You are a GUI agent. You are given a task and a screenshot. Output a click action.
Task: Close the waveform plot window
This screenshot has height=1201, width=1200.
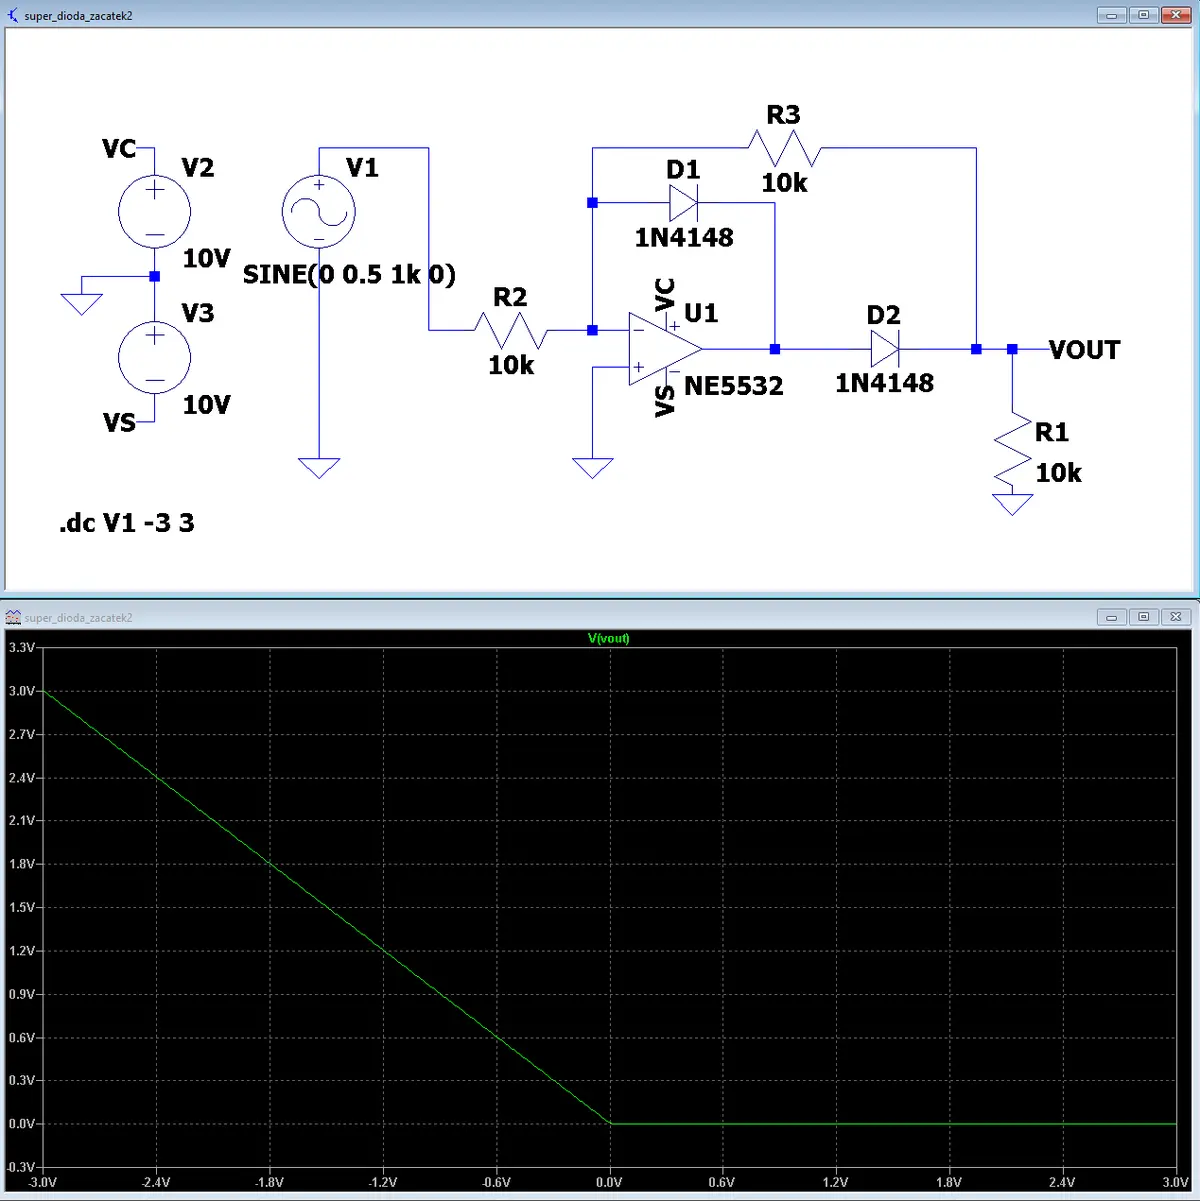click(x=1176, y=617)
